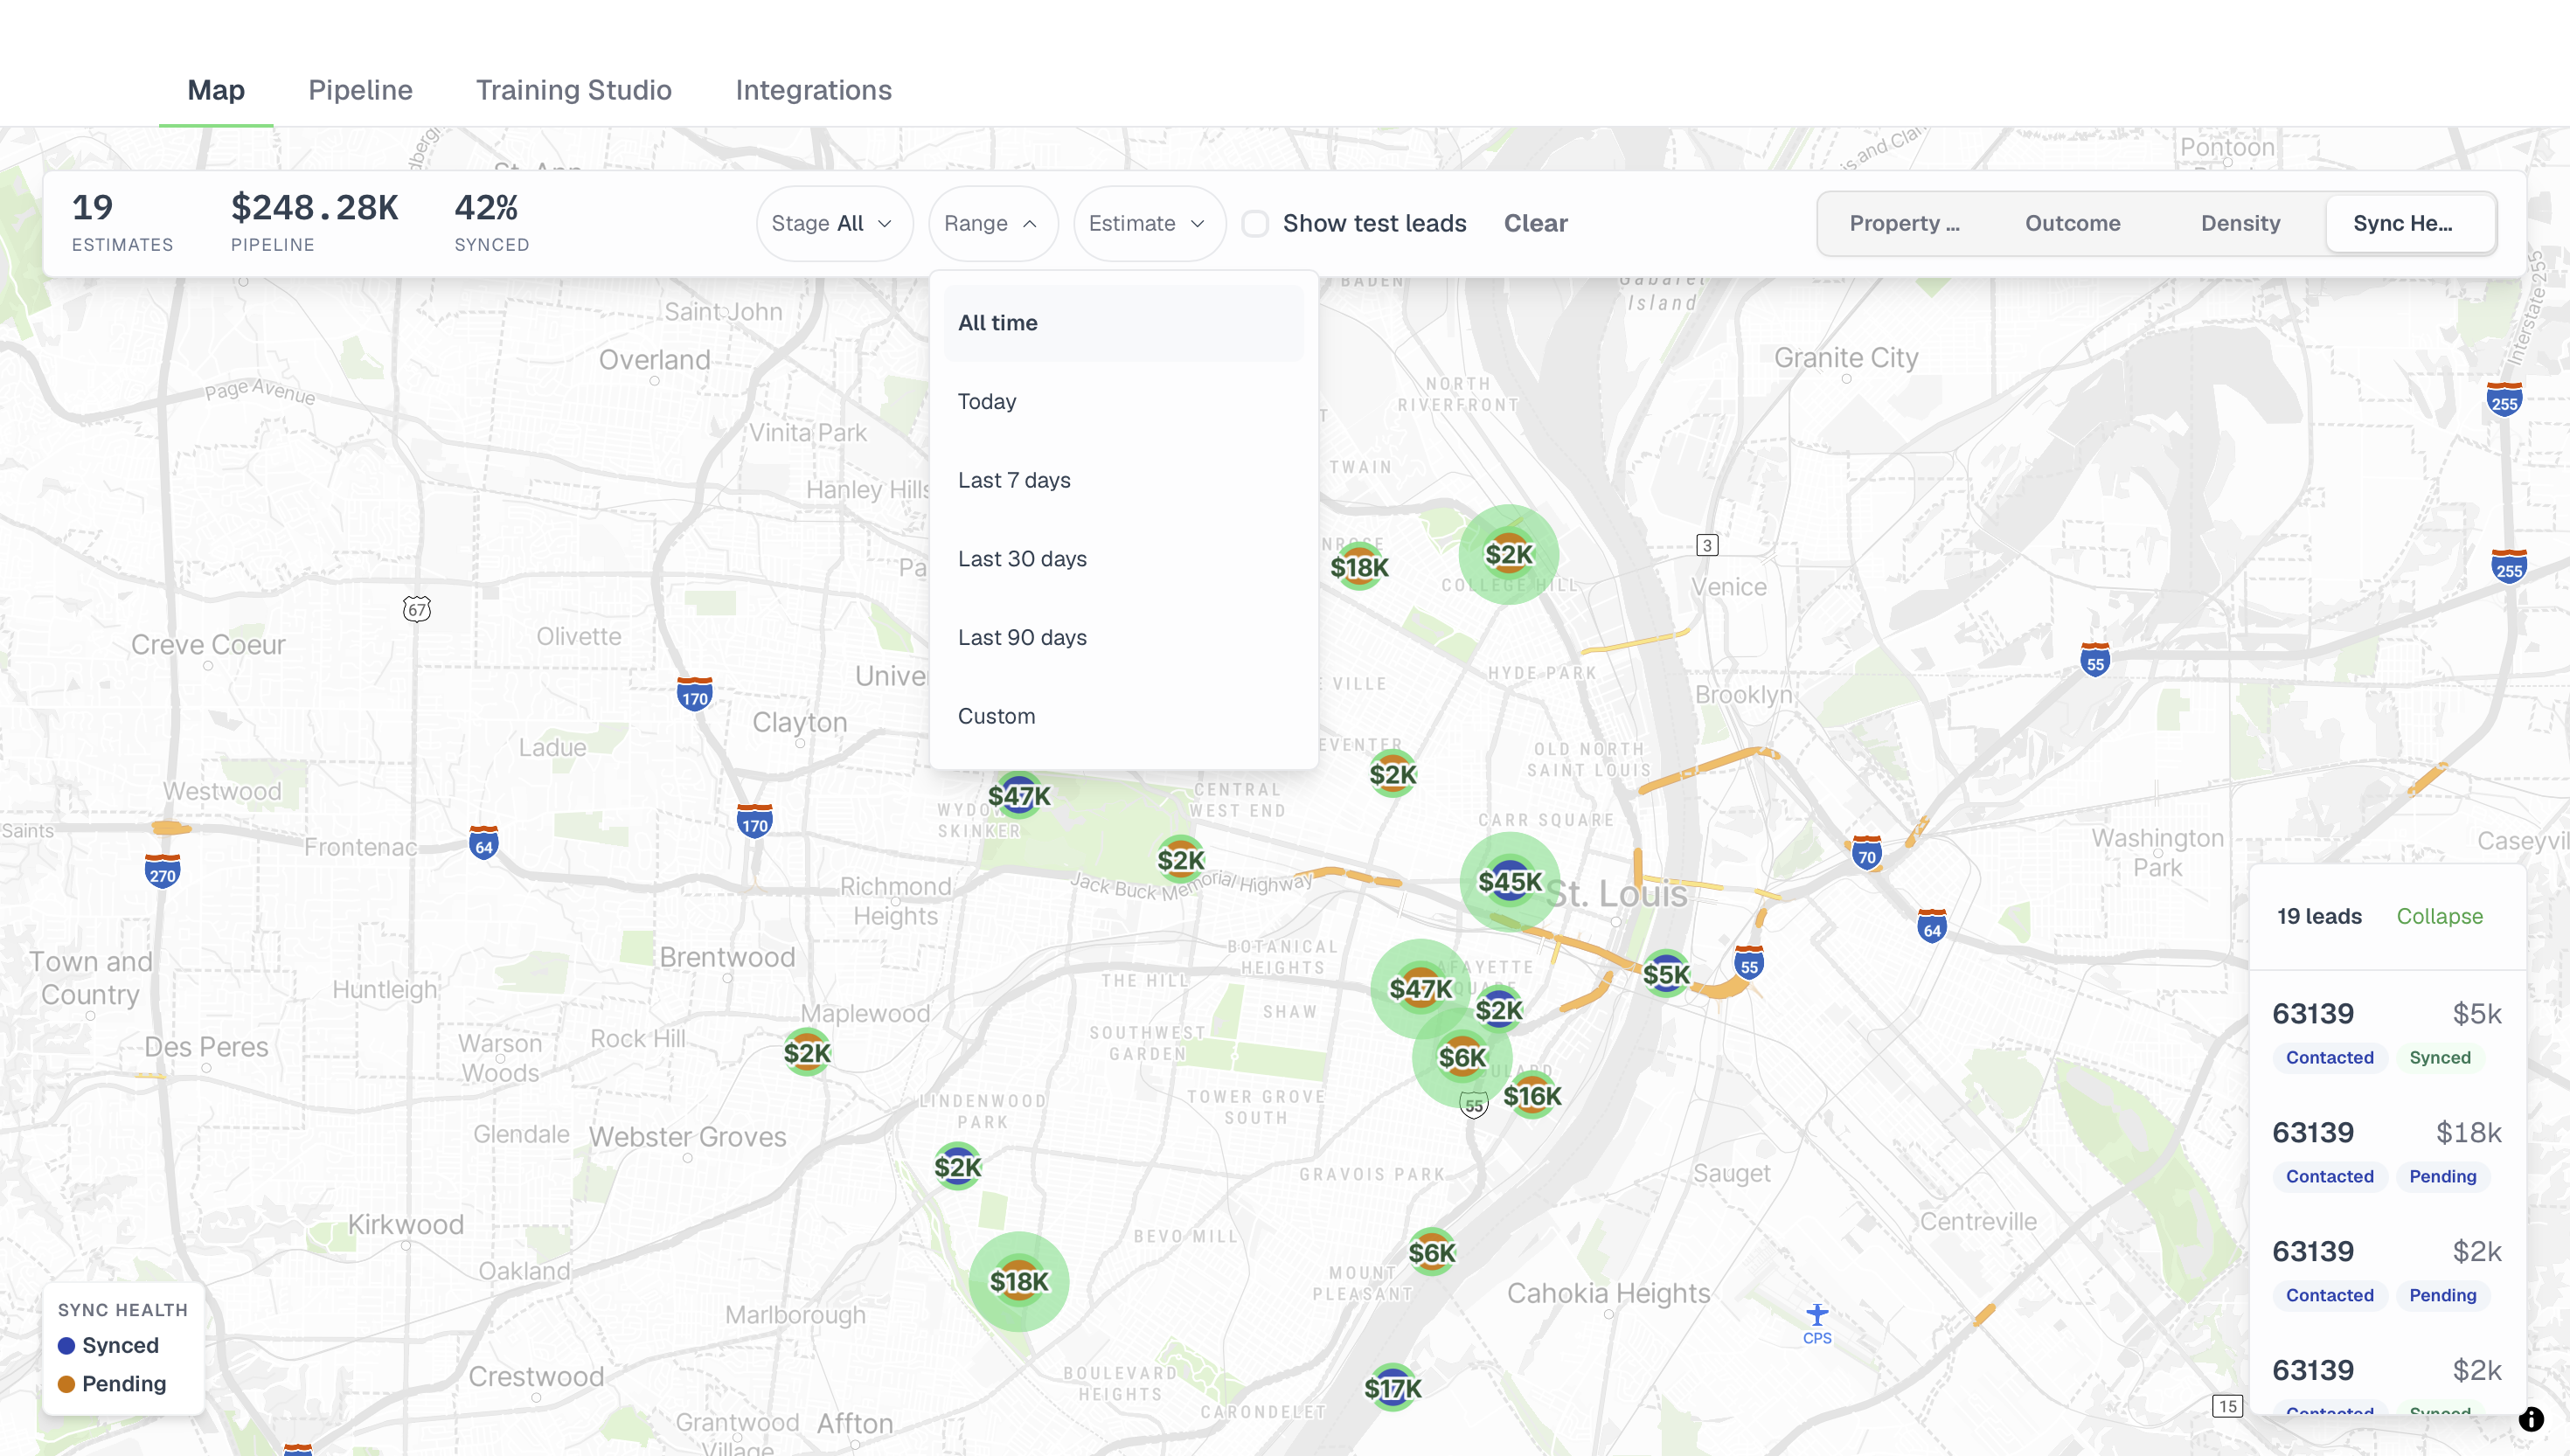Choose Today range option
Screen dimensions: 2570x1456
pyautogui.click(x=1123, y=402)
